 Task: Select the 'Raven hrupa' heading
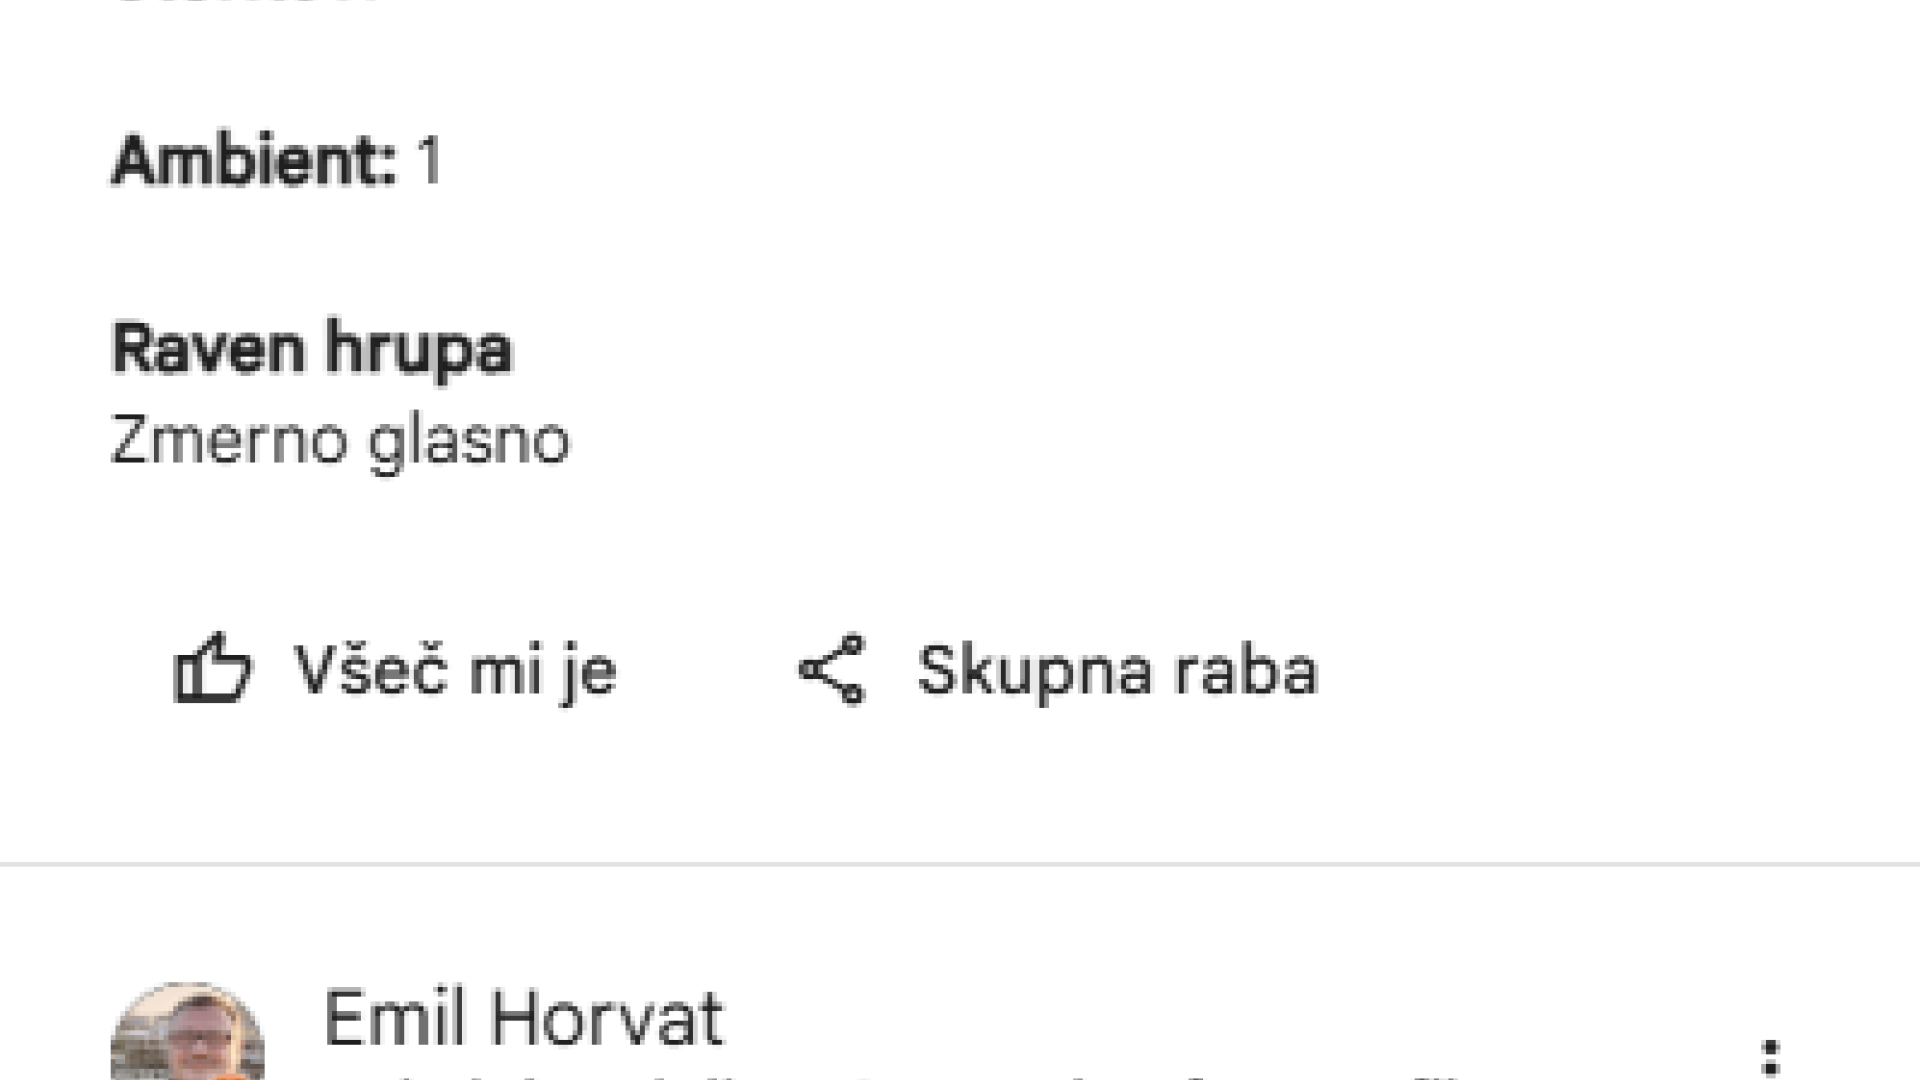[x=312, y=349]
